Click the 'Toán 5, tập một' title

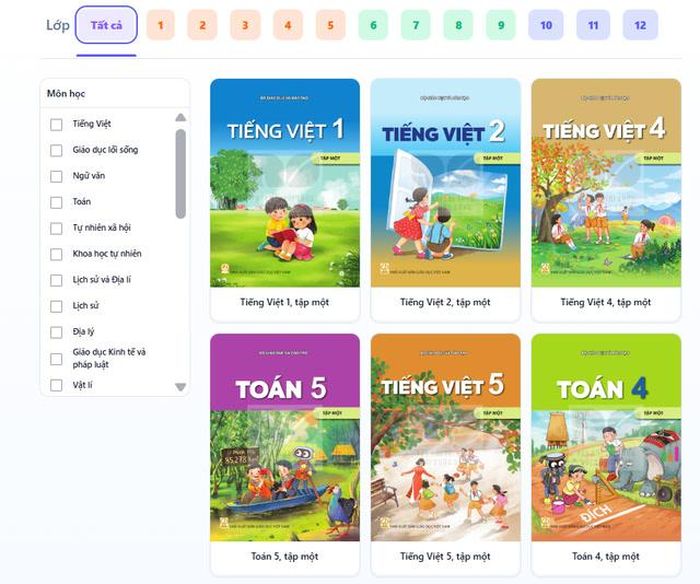click(x=284, y=556)
